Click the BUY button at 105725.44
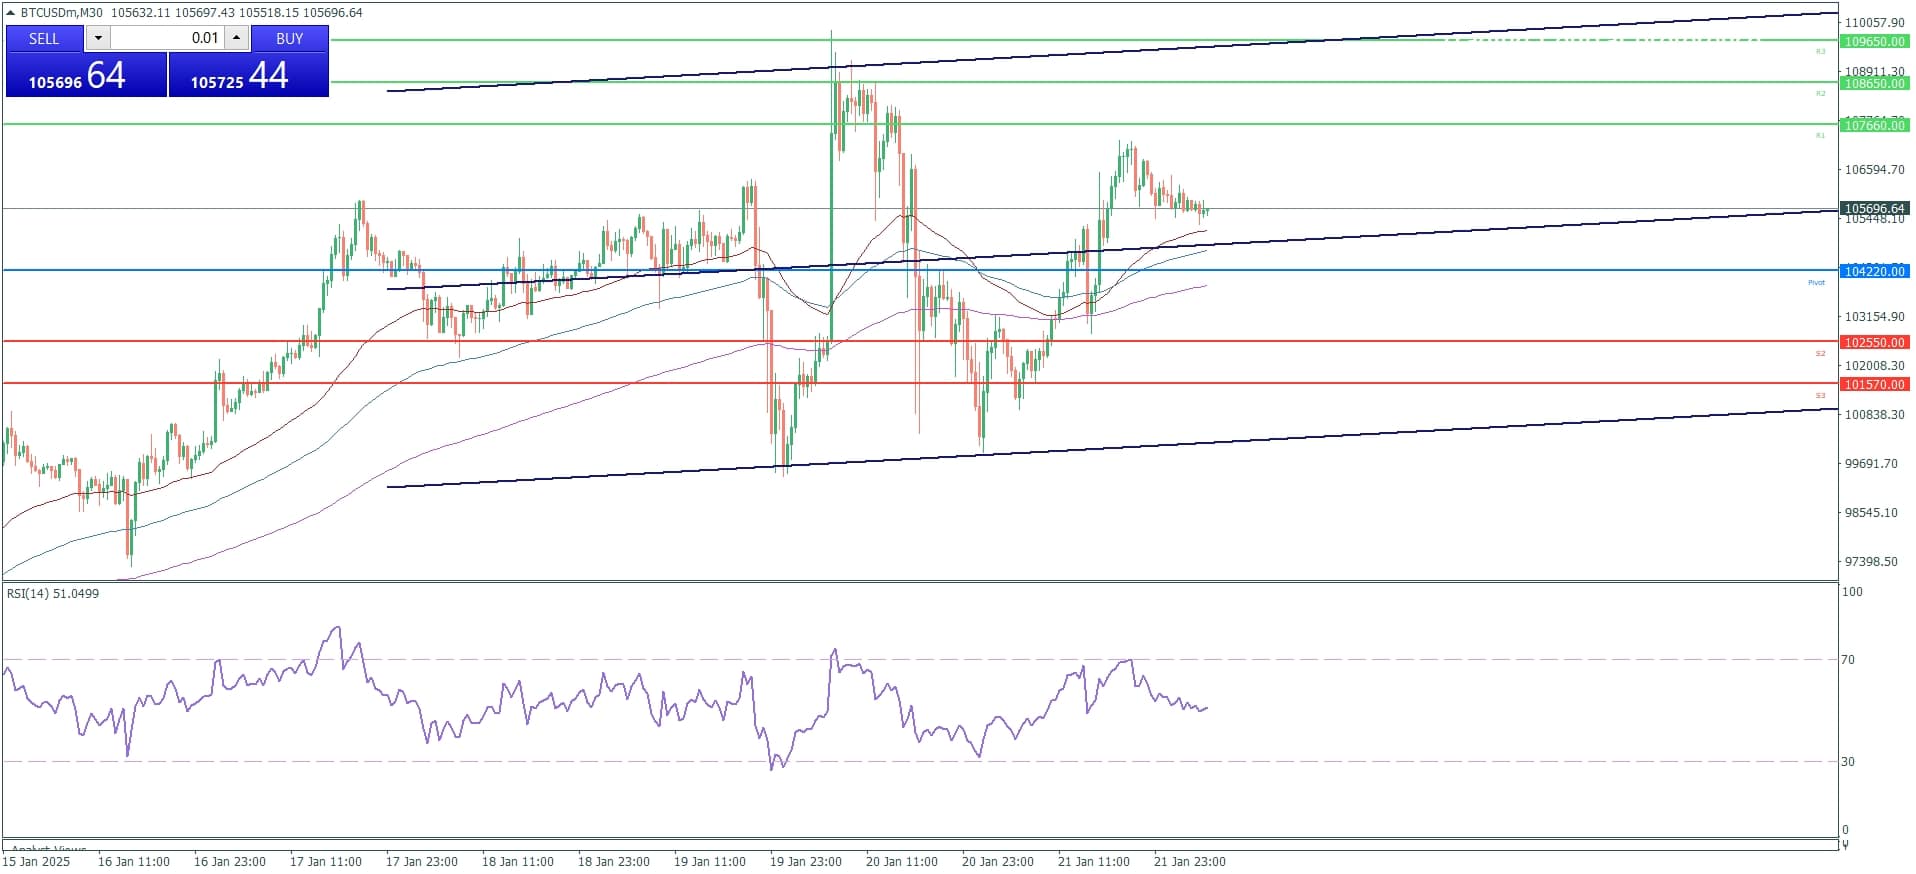1916x874 pixels. [x=248, y=75]
